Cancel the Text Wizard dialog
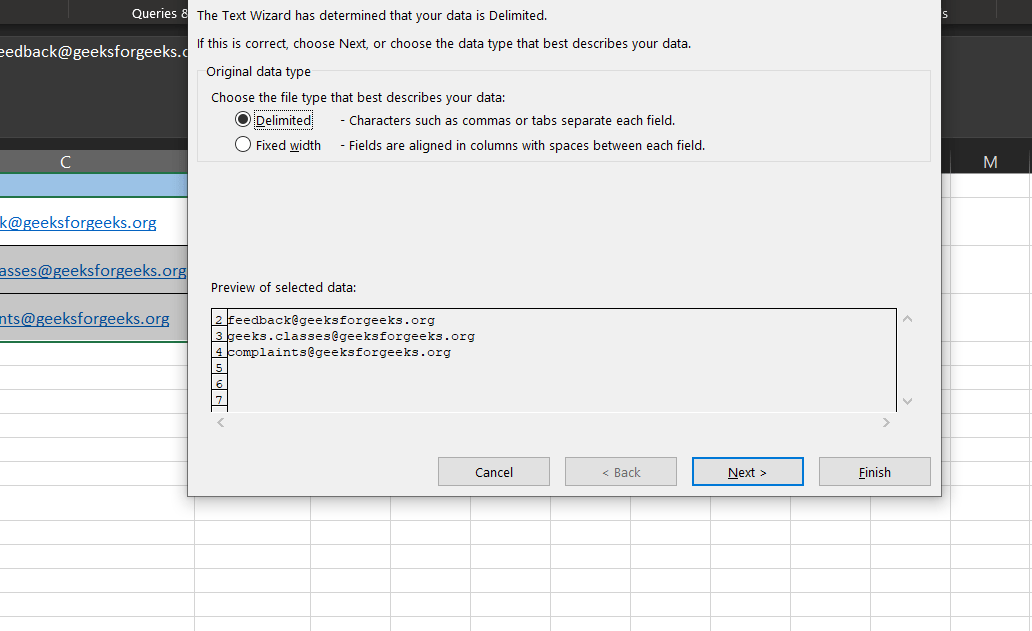The width and height of the screenshot is (1032, 631). [494, 472]
